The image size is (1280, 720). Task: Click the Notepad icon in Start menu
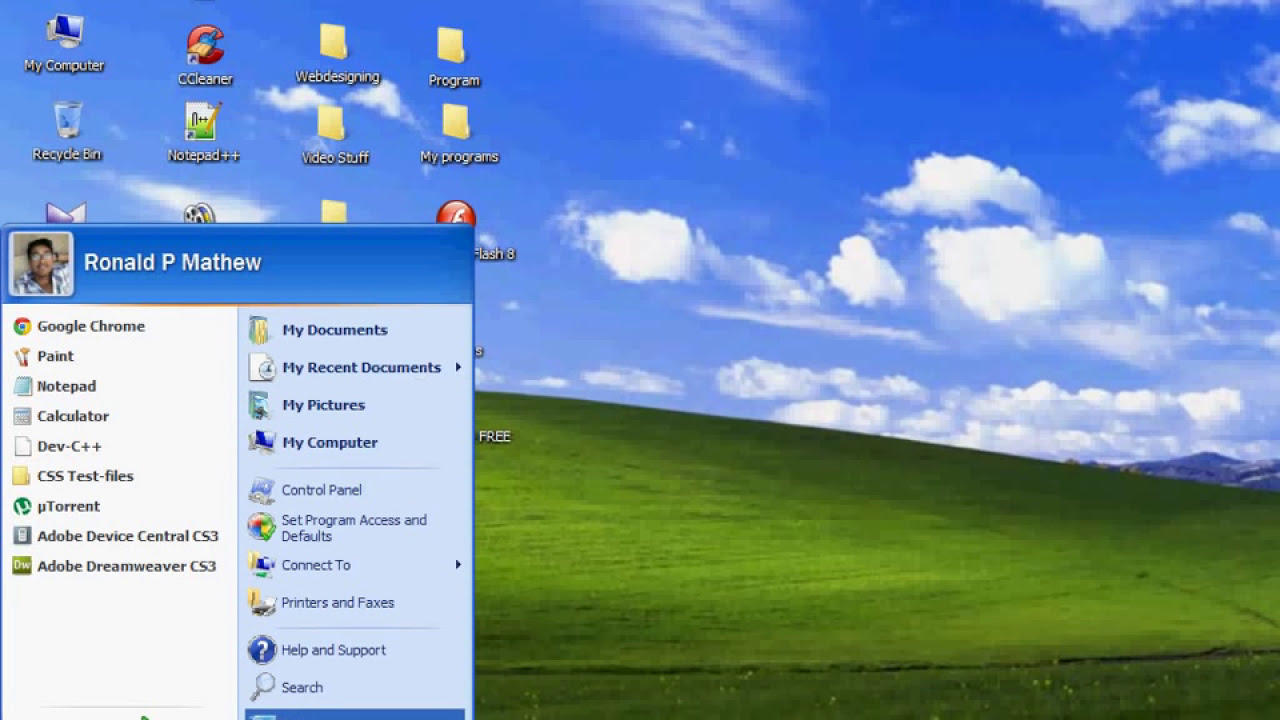pyautogui.click(x=22, y=386)
